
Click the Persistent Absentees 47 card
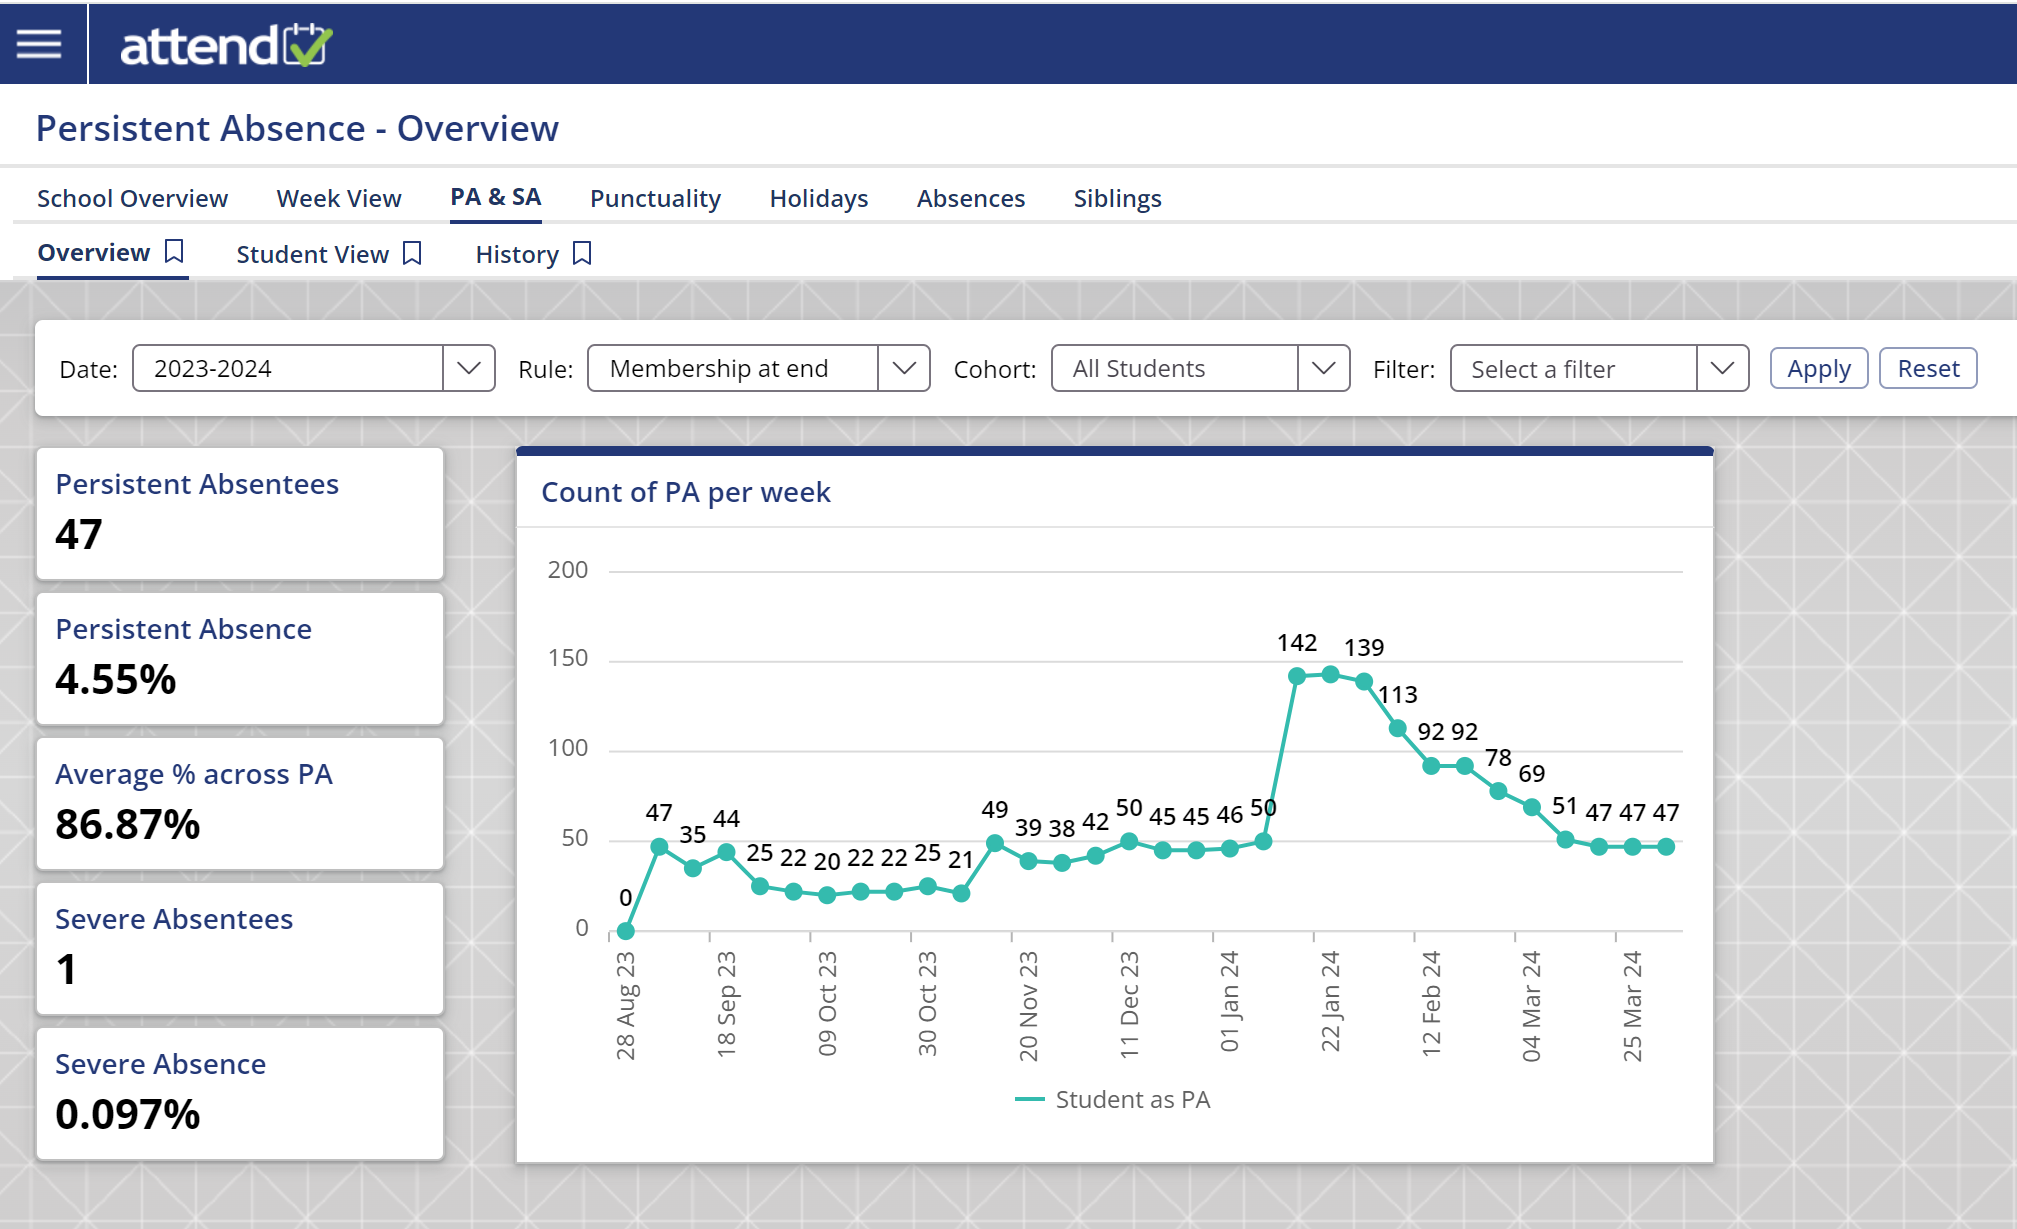pos(240,513)
